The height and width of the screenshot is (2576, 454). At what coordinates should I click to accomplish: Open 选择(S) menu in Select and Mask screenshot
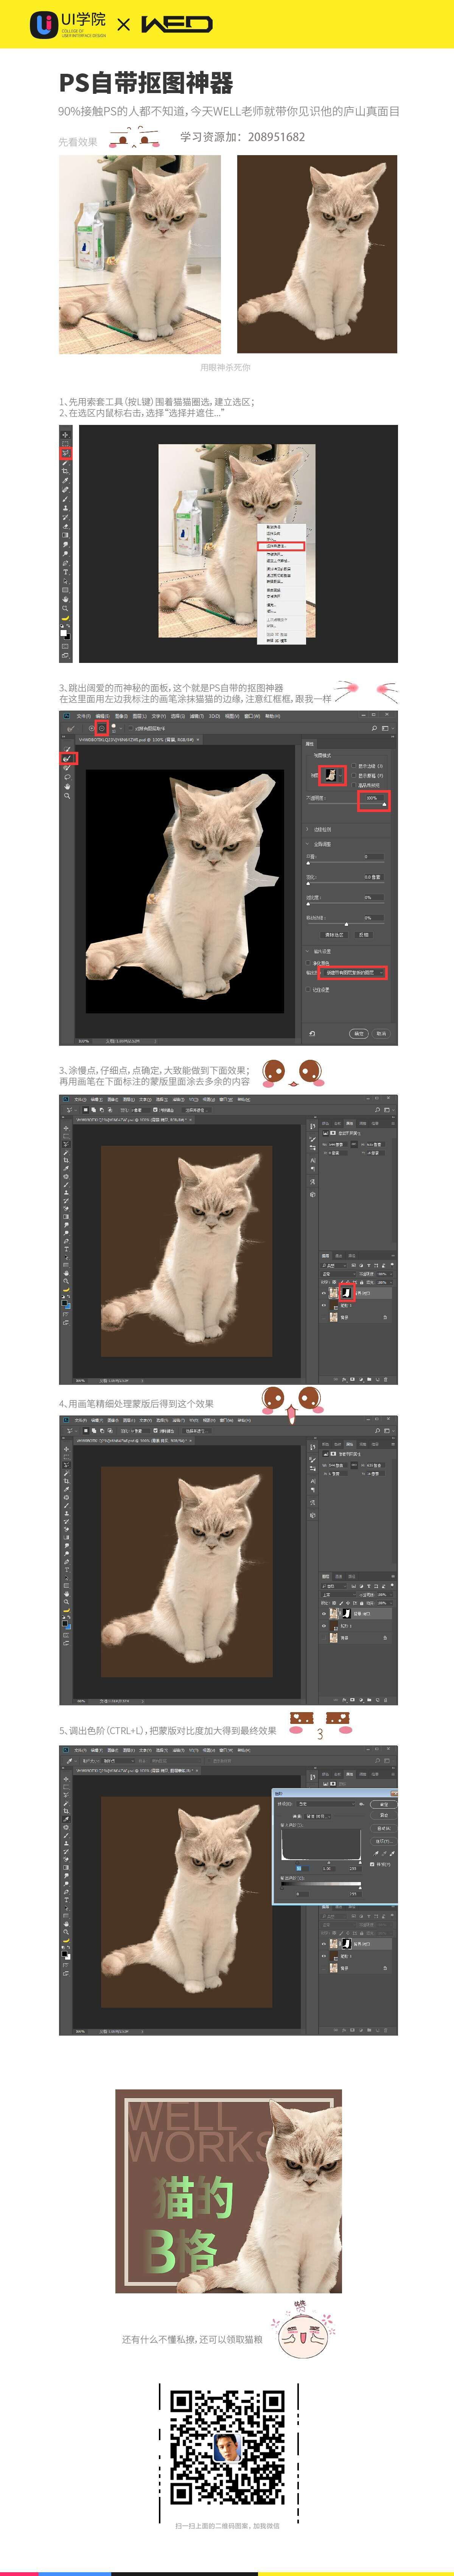click(178, 716)
